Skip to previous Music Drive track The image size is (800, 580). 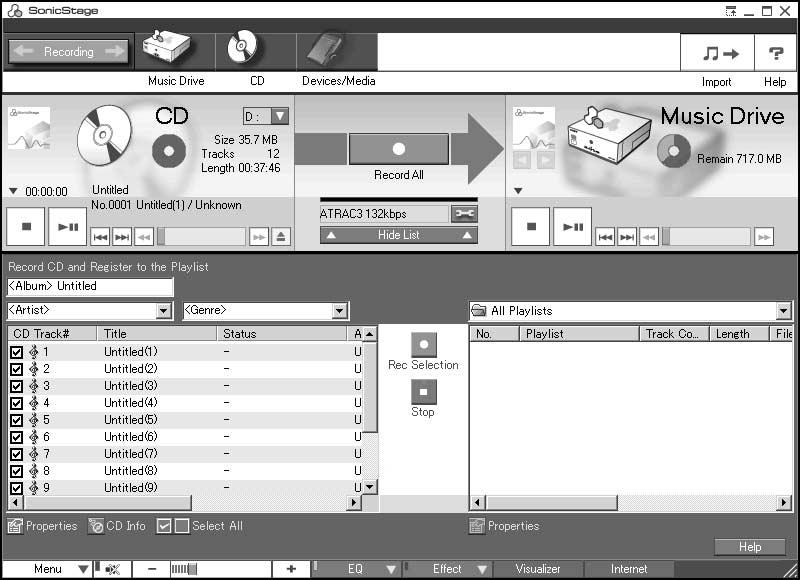[x=606, y=237]
